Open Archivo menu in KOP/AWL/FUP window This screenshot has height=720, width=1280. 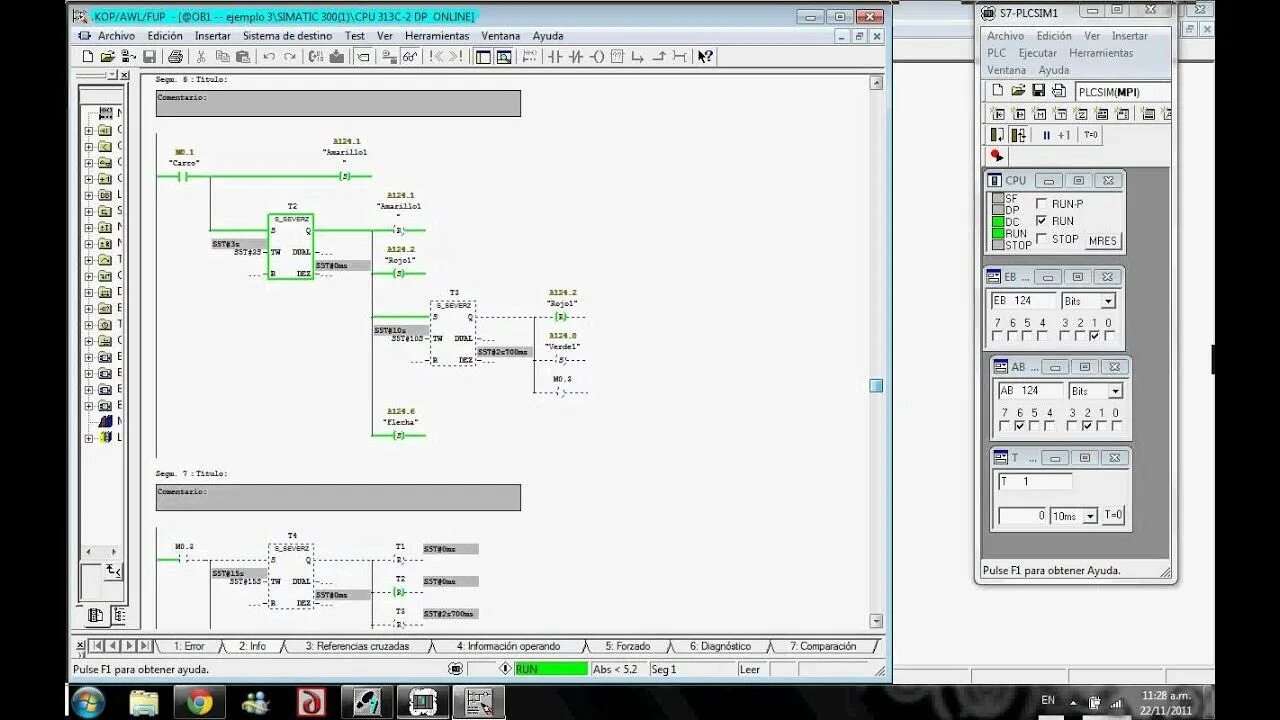click(x=116, y=36)
